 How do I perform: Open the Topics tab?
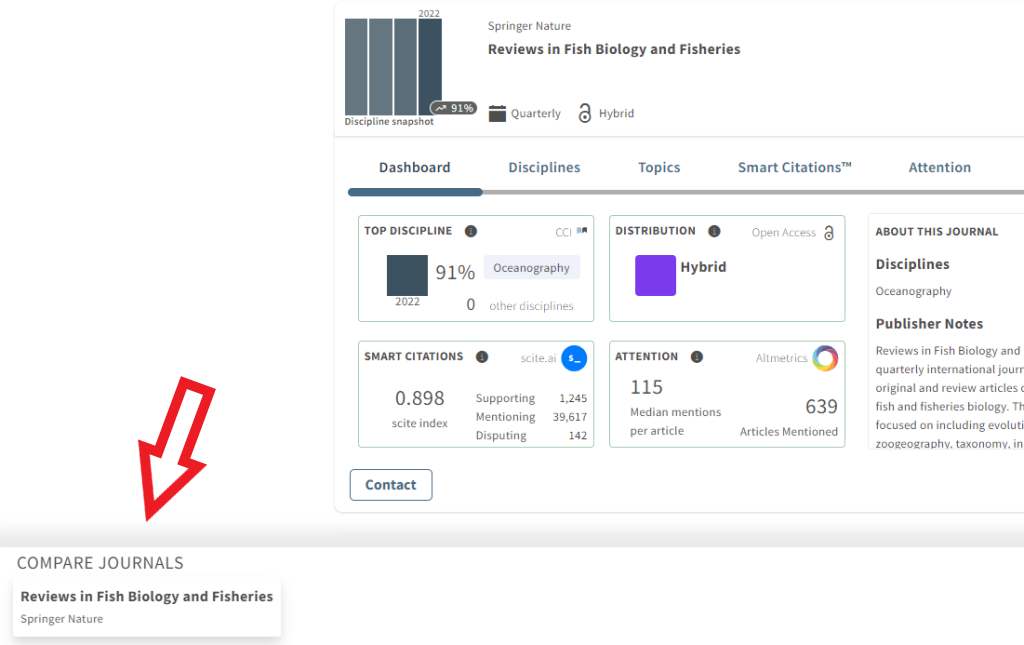click(x=659, y=167)
